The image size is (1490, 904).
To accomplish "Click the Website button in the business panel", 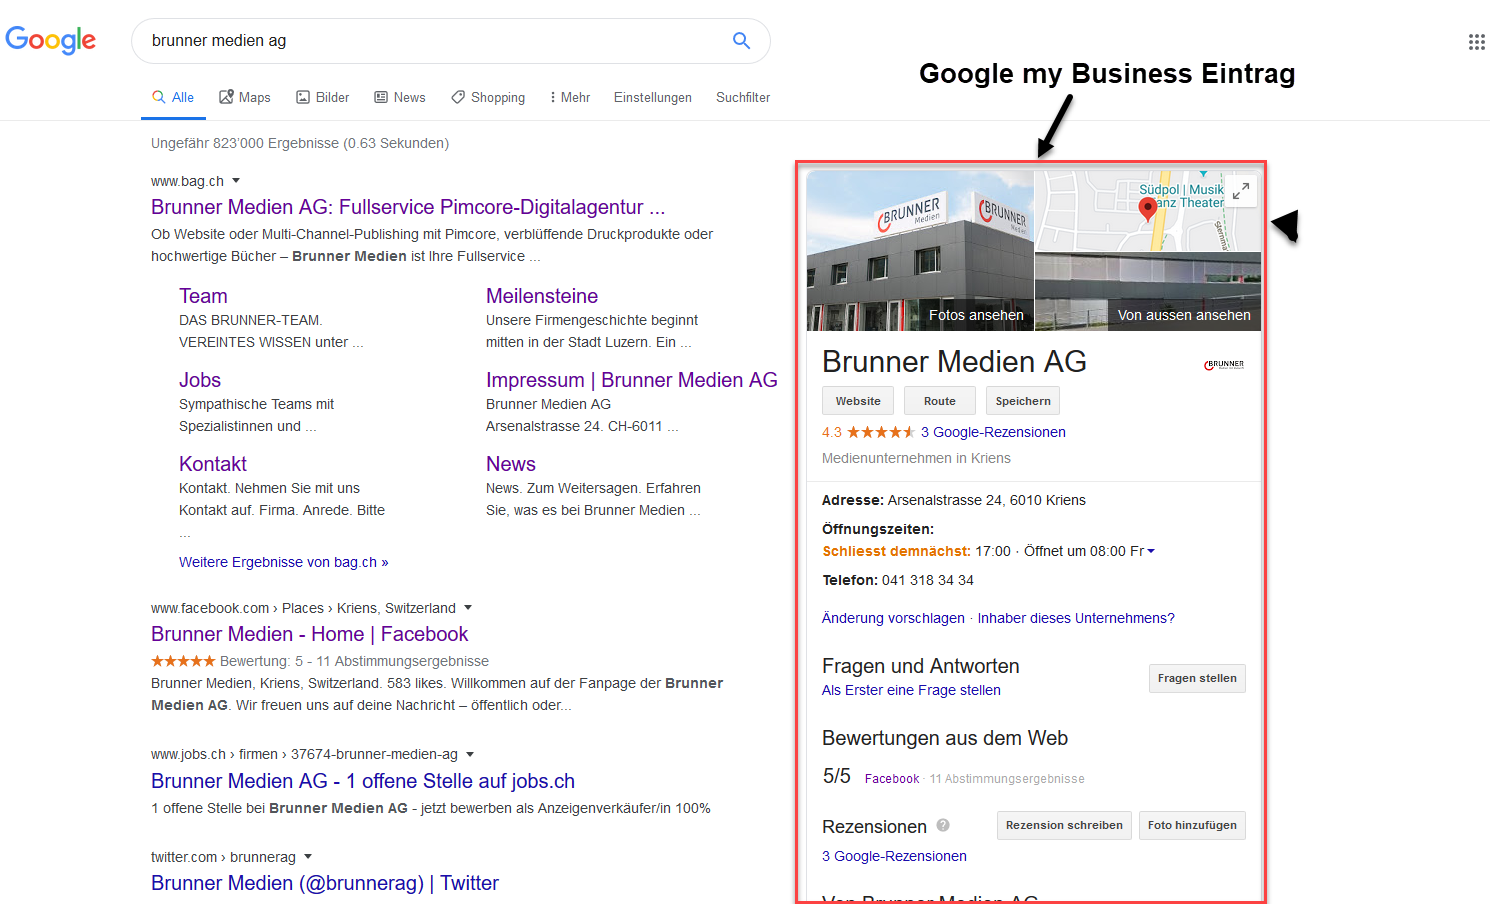I will click(858, 401).
